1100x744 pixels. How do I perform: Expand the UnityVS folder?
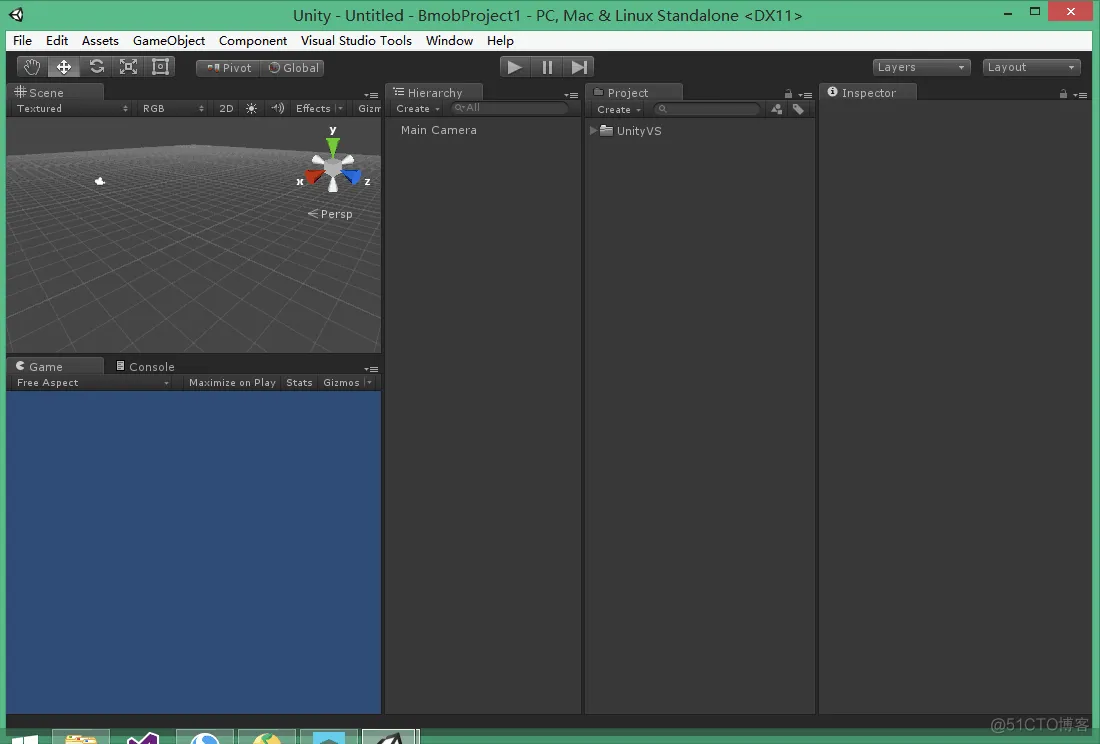pyautogui.click(x=593, y=130)
